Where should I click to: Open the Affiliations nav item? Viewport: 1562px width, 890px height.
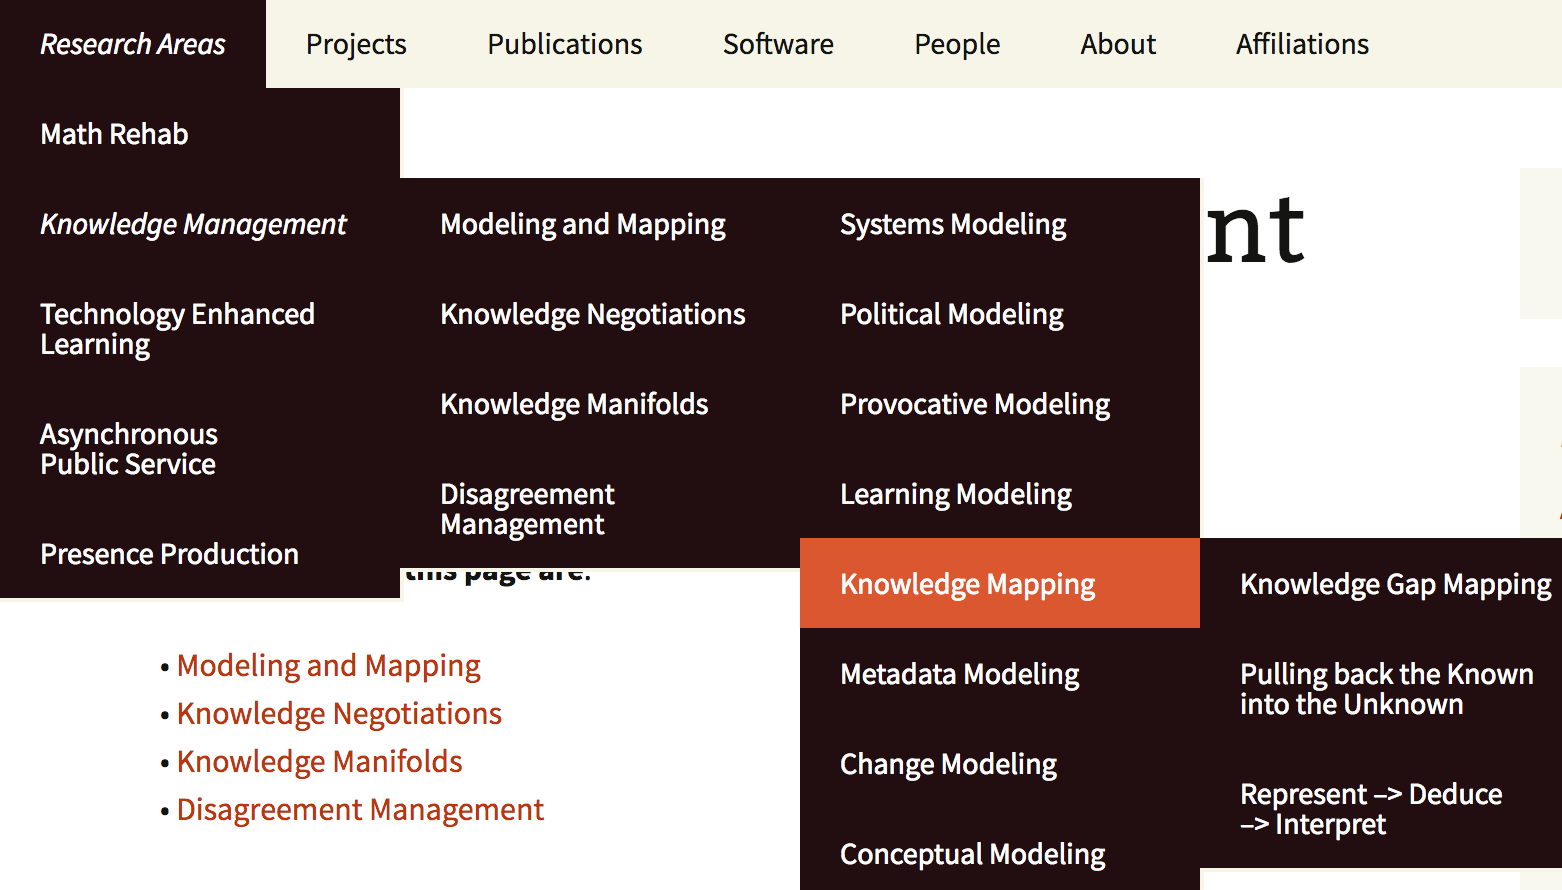pyautogui.click(x=1301, y=44)
